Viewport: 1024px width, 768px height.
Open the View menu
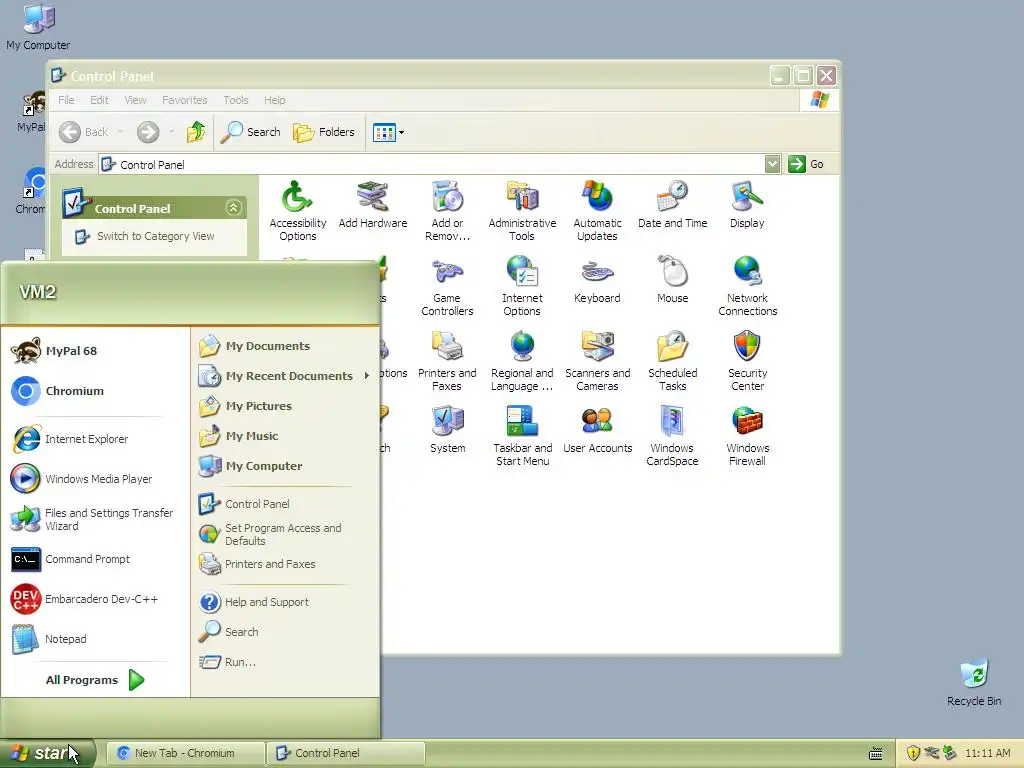[135, 100]
